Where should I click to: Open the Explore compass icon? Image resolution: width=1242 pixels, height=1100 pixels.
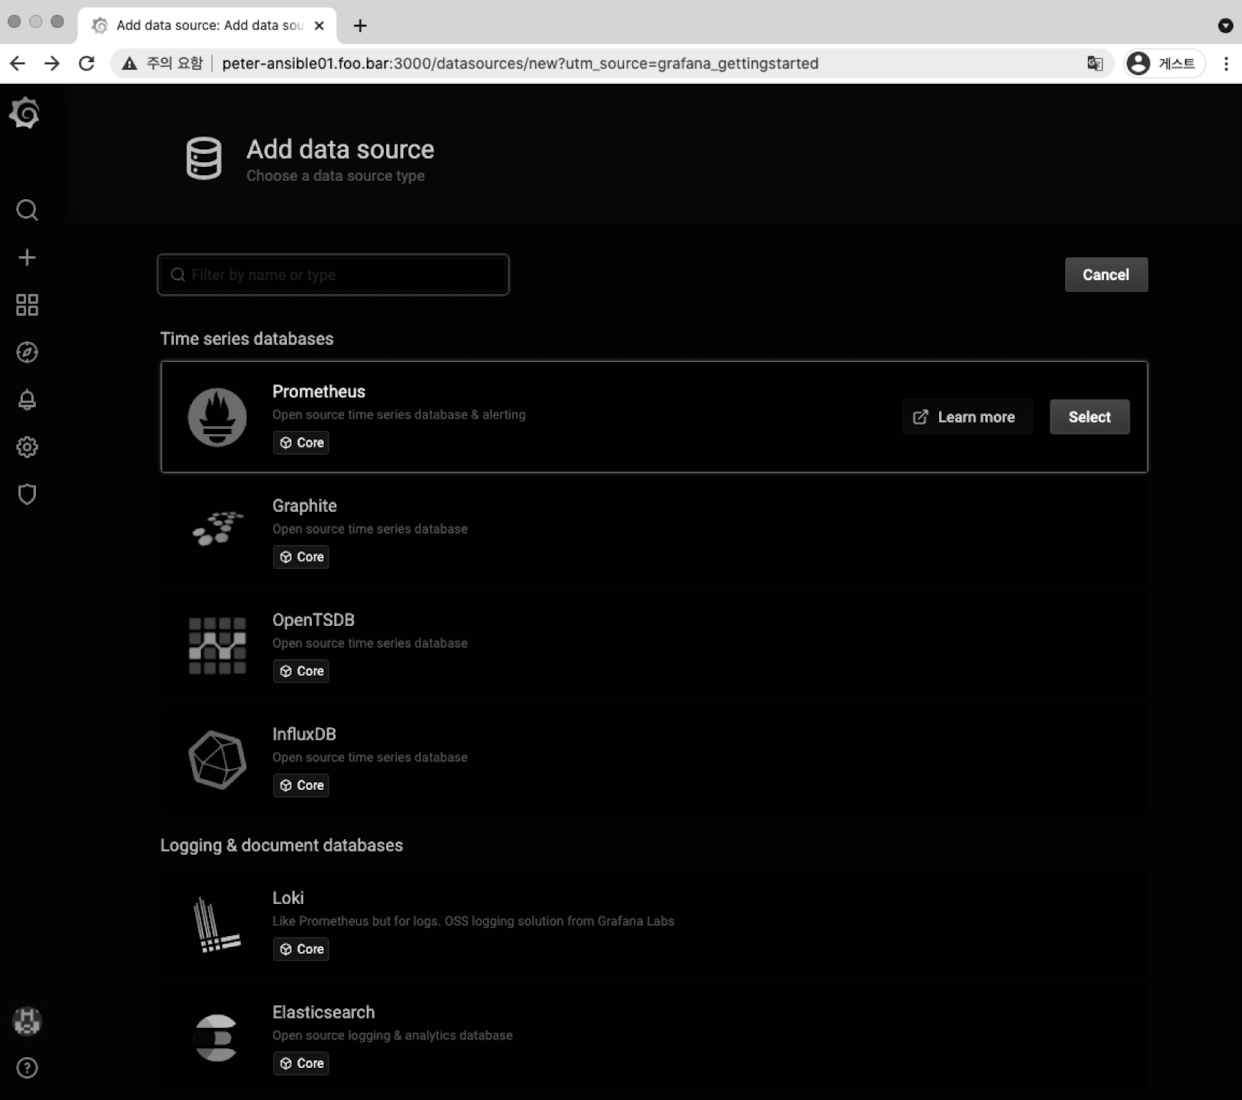pos(27,352)
